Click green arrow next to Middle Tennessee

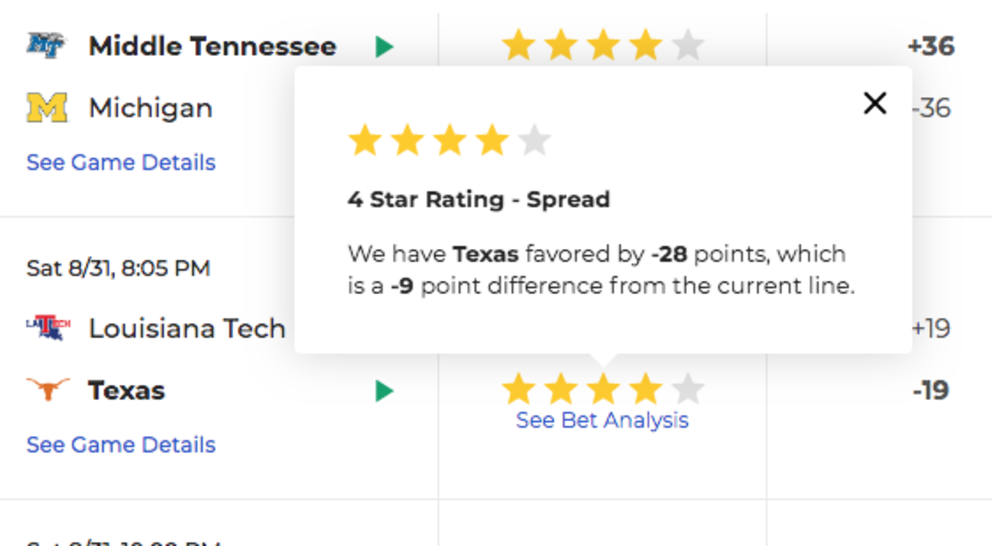click(384, 46)
